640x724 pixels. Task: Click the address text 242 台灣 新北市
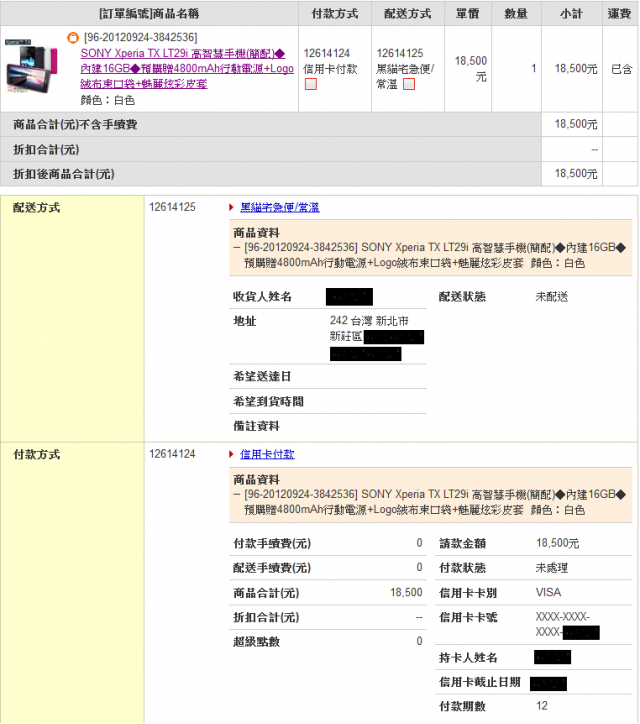tap(369, 320)
